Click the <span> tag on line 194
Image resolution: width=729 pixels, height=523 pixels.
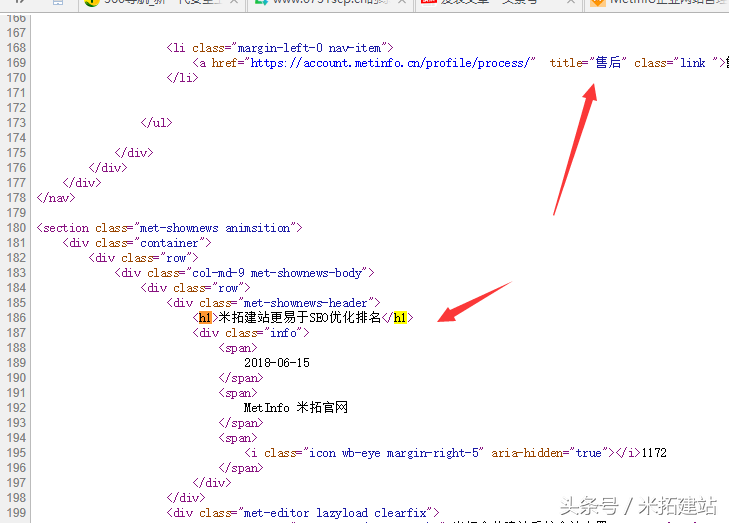238,437
